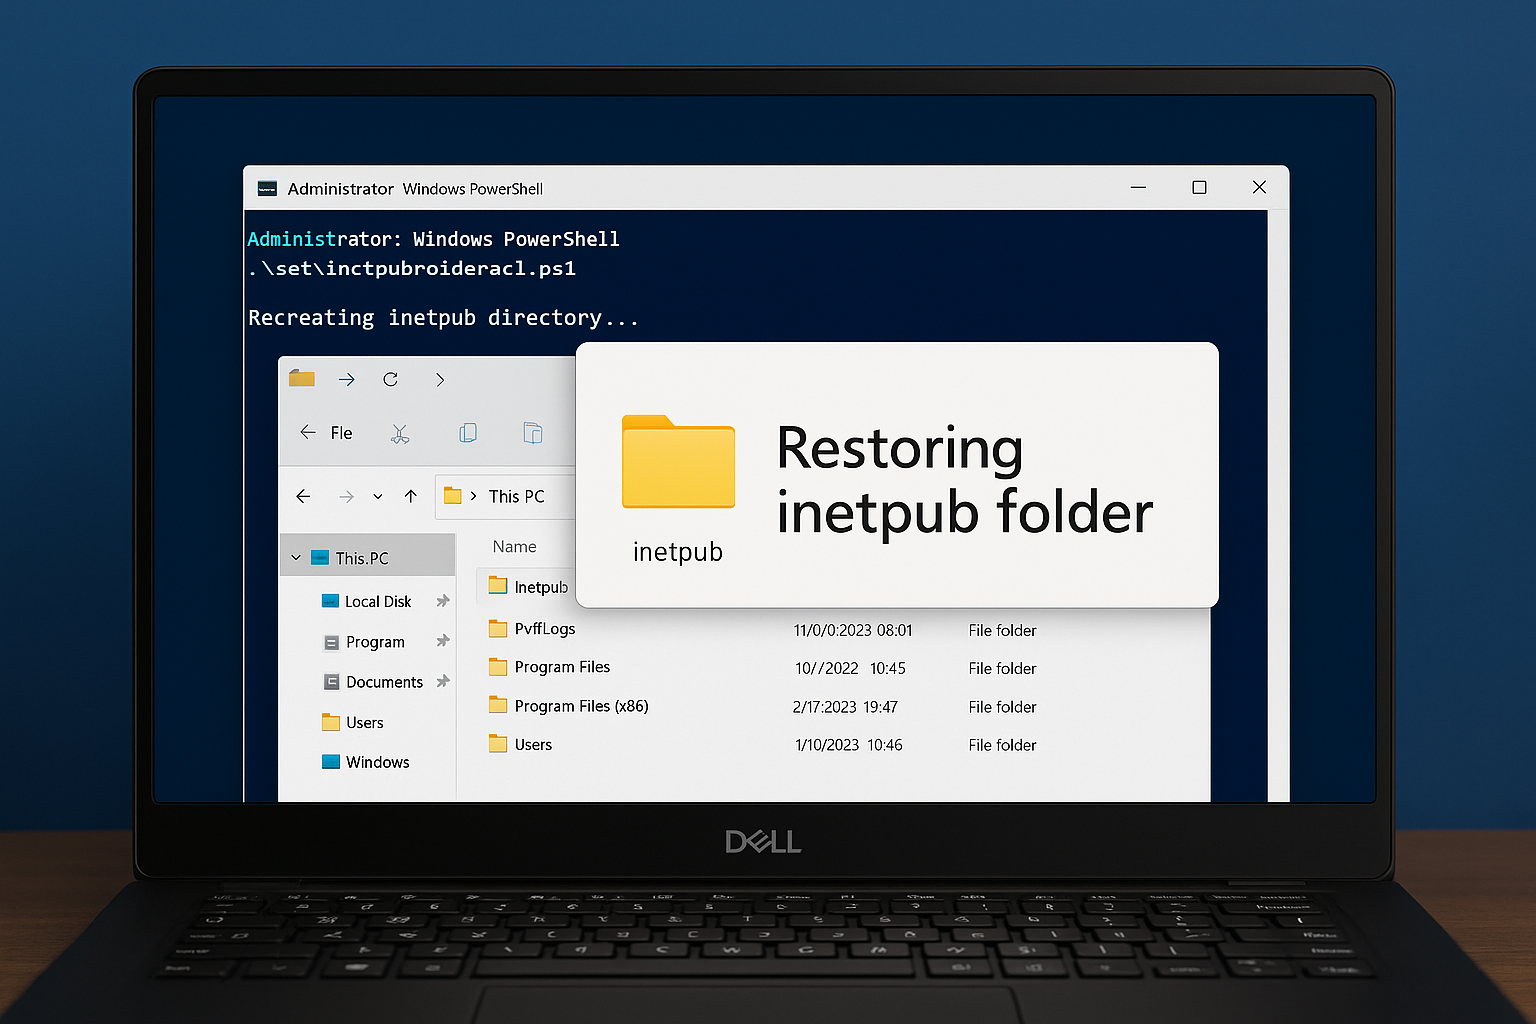Select the Users folder in file list
The height and width of the screenshot is (1024, 1536).
533,745
